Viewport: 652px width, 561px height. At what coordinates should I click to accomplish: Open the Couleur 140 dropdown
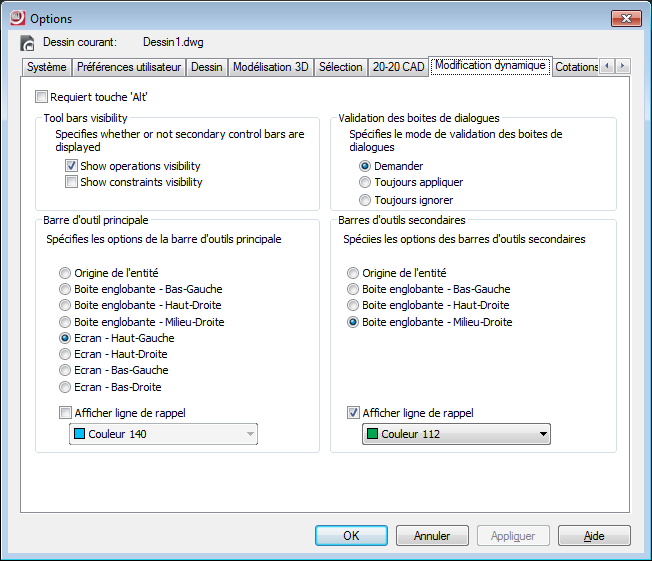164,434
